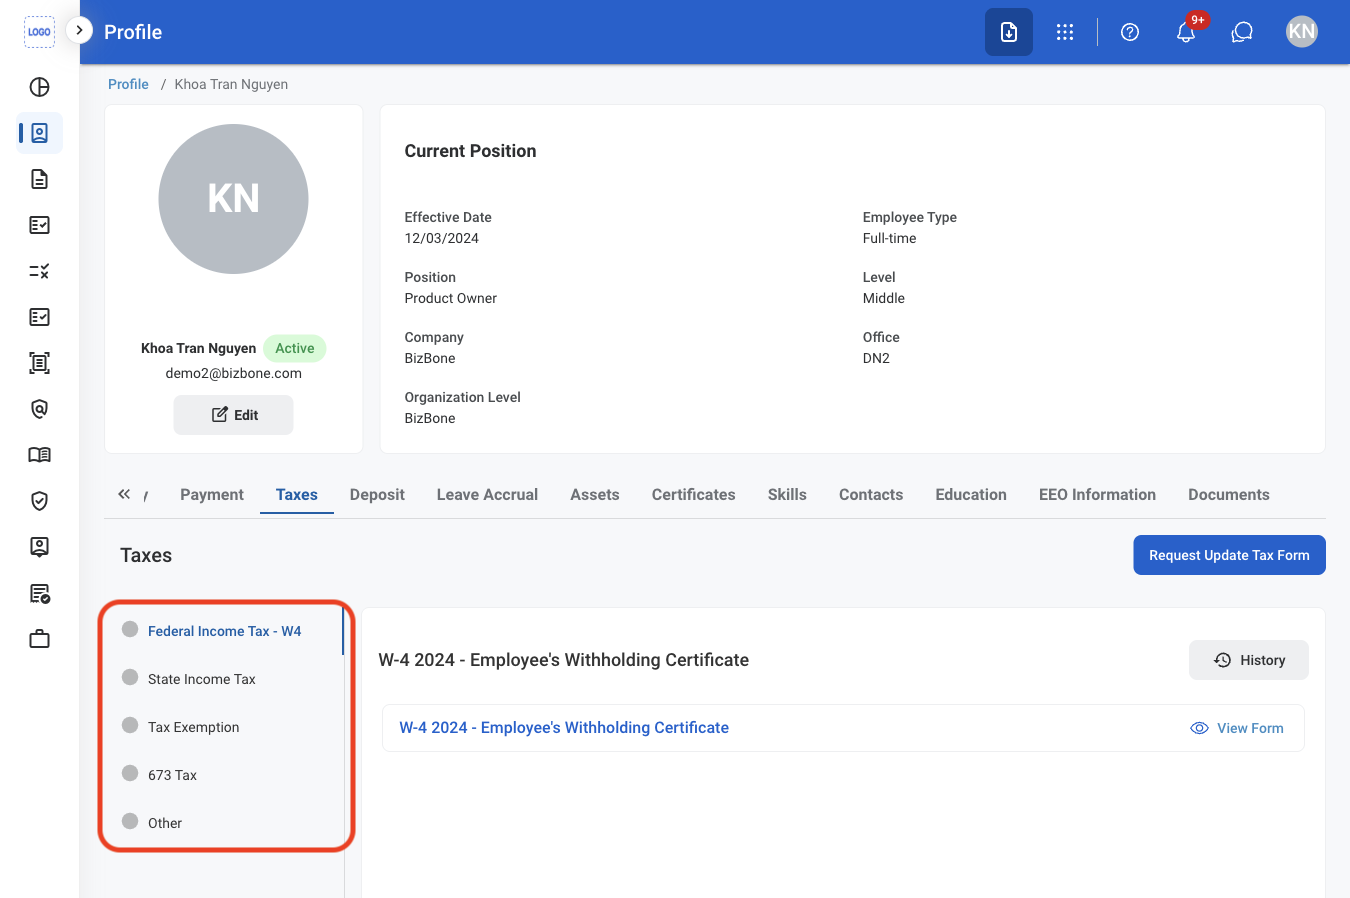Click the receipt with check badge sidebar icon
Screen dimensions: 1350x898
click(39, 593)
